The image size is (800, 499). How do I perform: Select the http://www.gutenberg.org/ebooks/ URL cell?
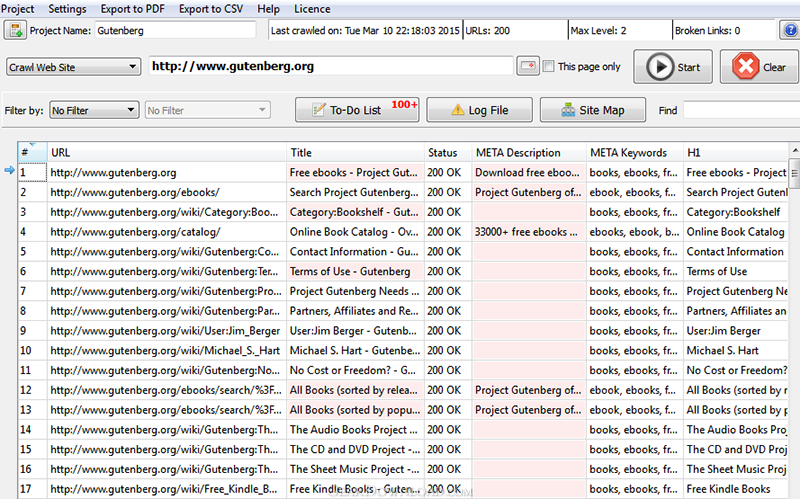point(167,192)
